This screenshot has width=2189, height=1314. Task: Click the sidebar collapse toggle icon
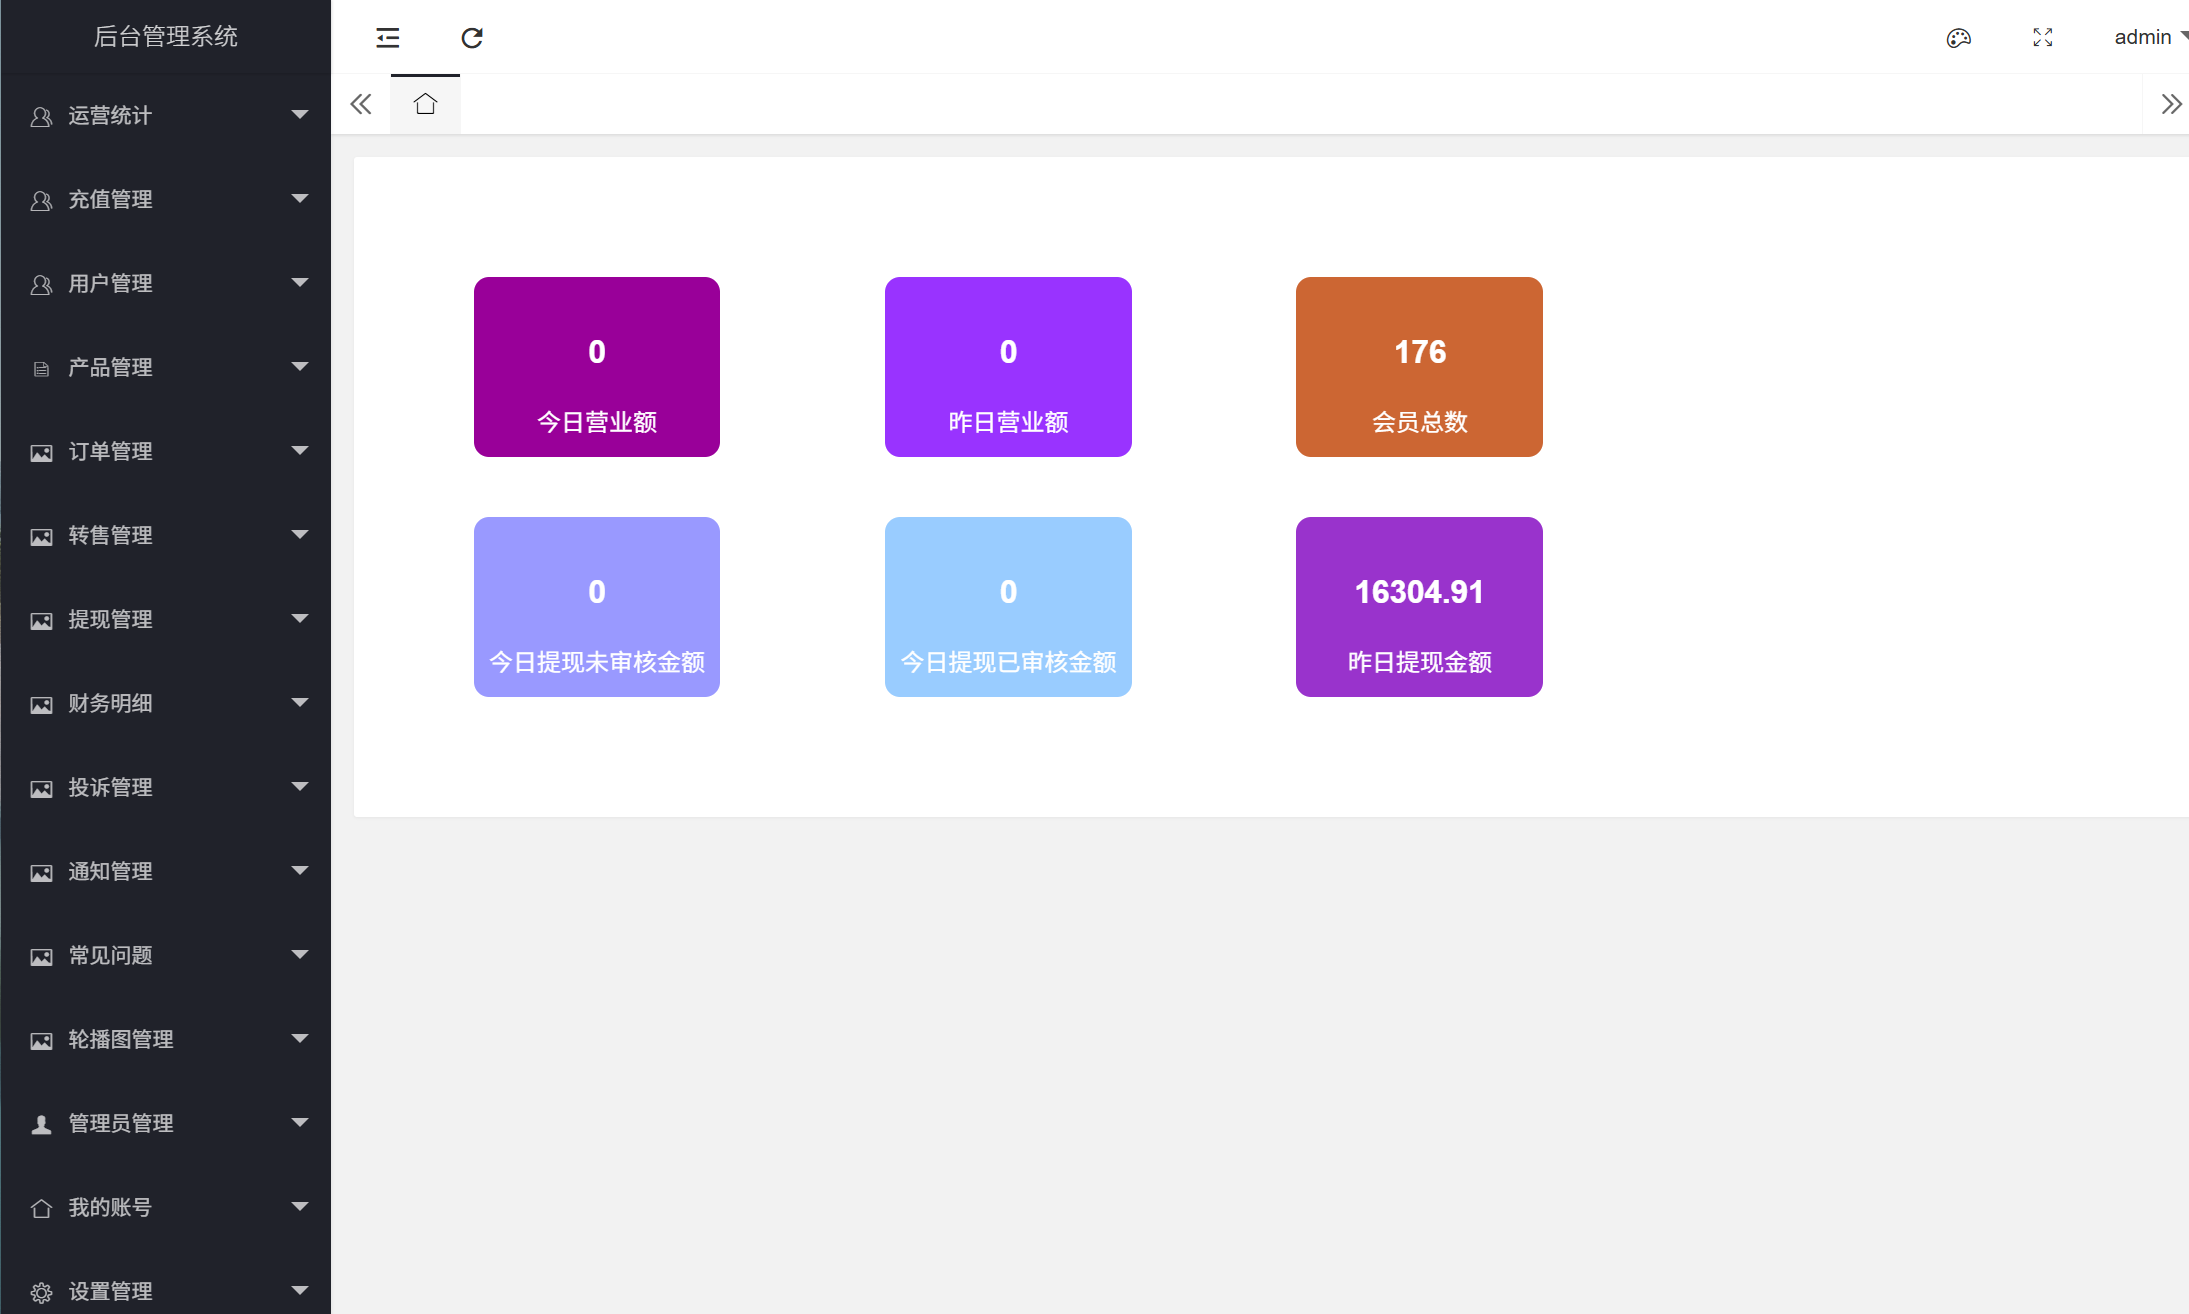click(388, 38)
